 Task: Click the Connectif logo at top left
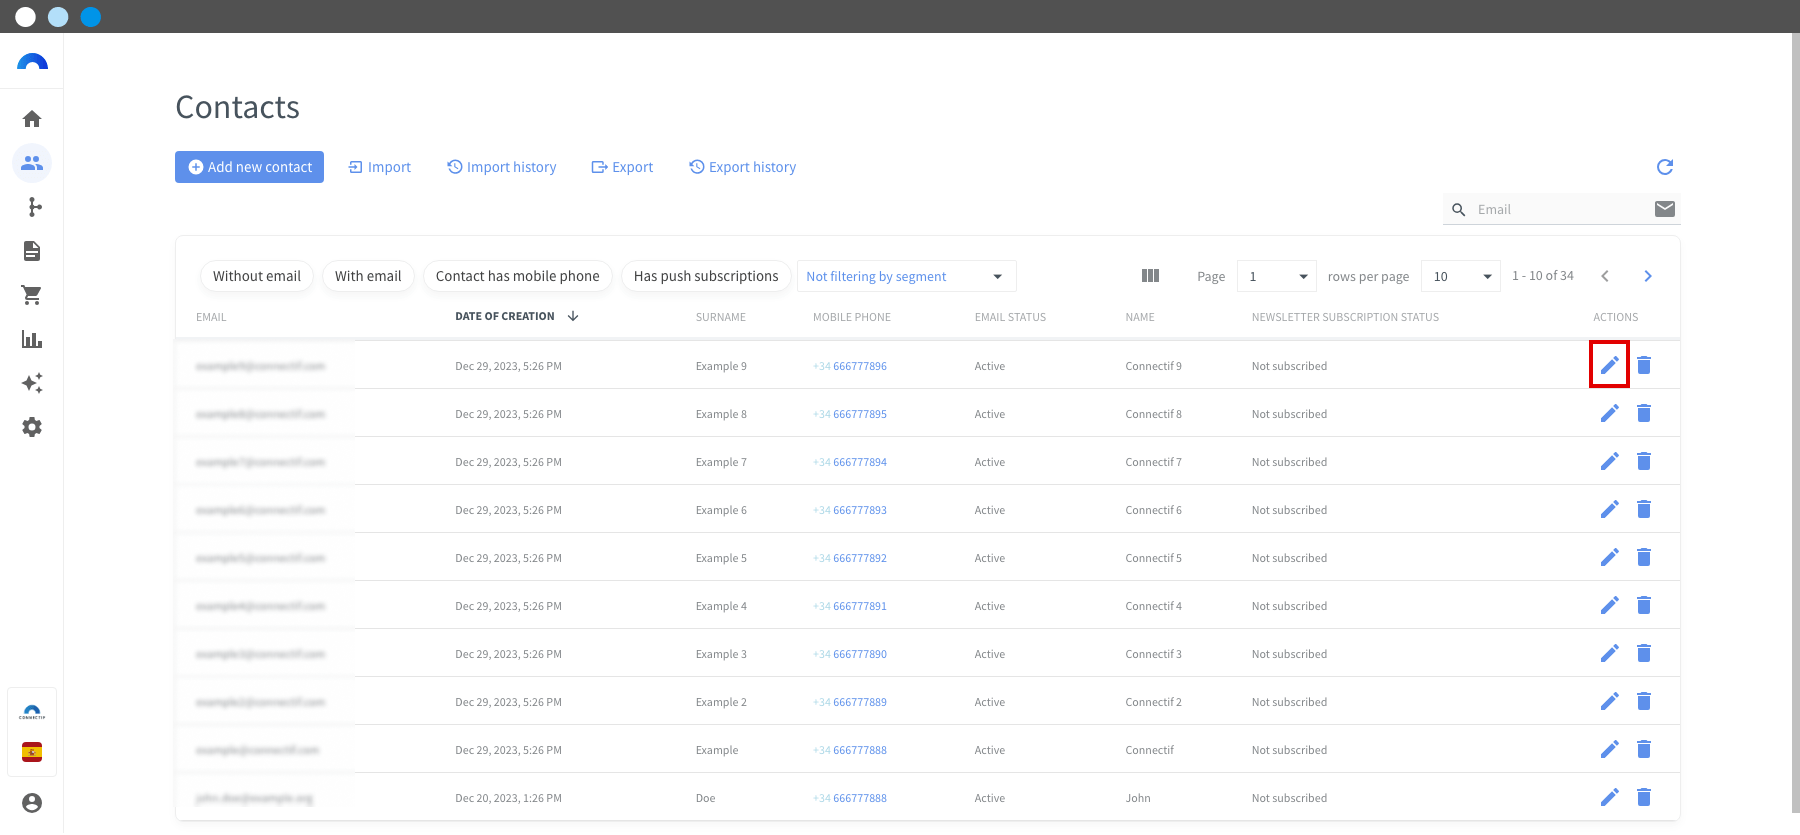click(x=32, y=62)
